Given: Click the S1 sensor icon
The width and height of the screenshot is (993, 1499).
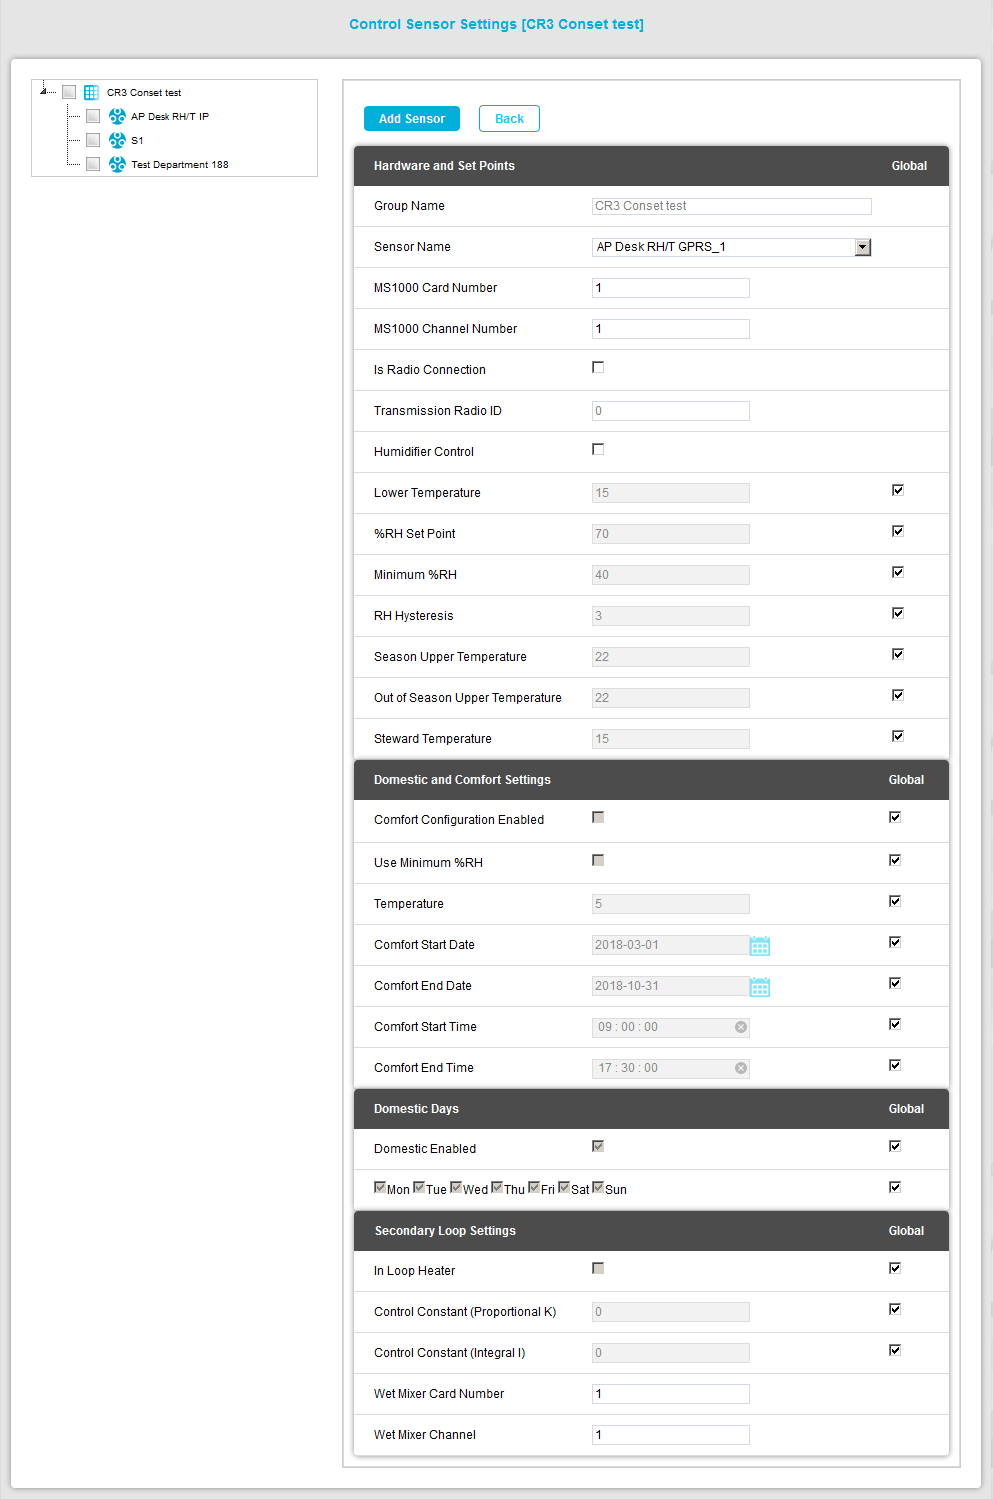Looking at the screenshot, I should (117, 140).
